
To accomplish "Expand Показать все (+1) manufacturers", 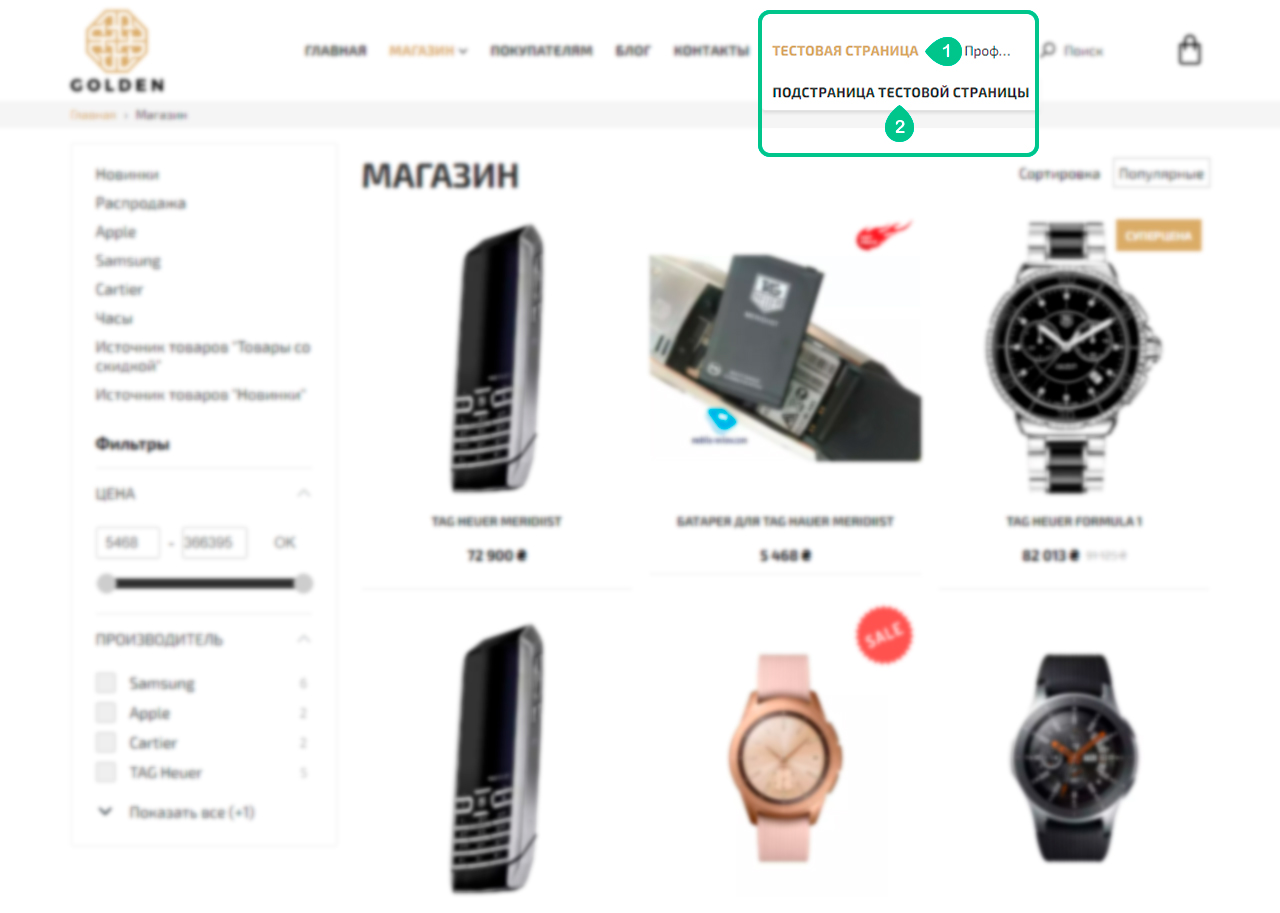I will coord(177,813).
